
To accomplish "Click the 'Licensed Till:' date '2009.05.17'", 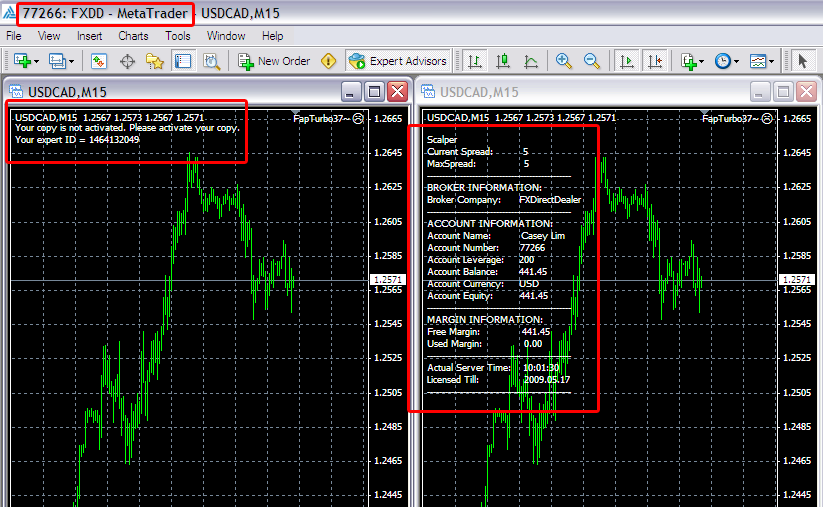I will click(546, 379).
